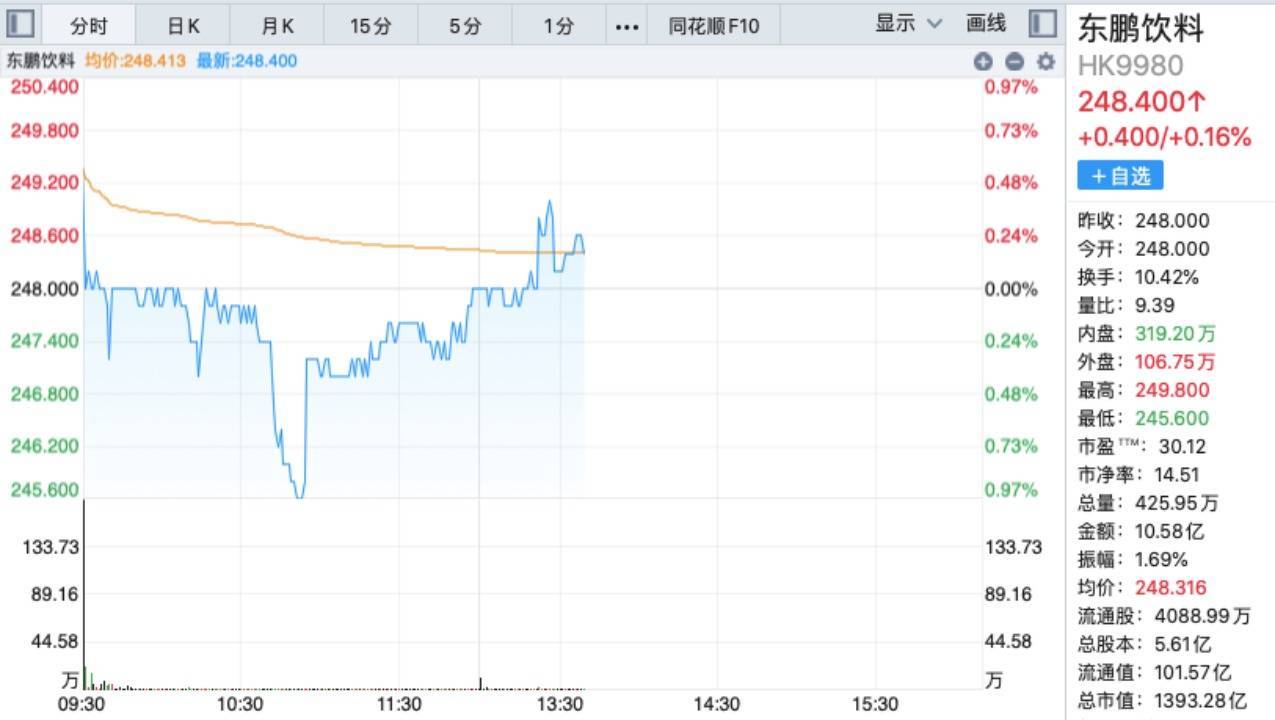Click the zoom out minus icon
The height and width of the screenshot is (720, 1275).
(x=1014, y=61)
